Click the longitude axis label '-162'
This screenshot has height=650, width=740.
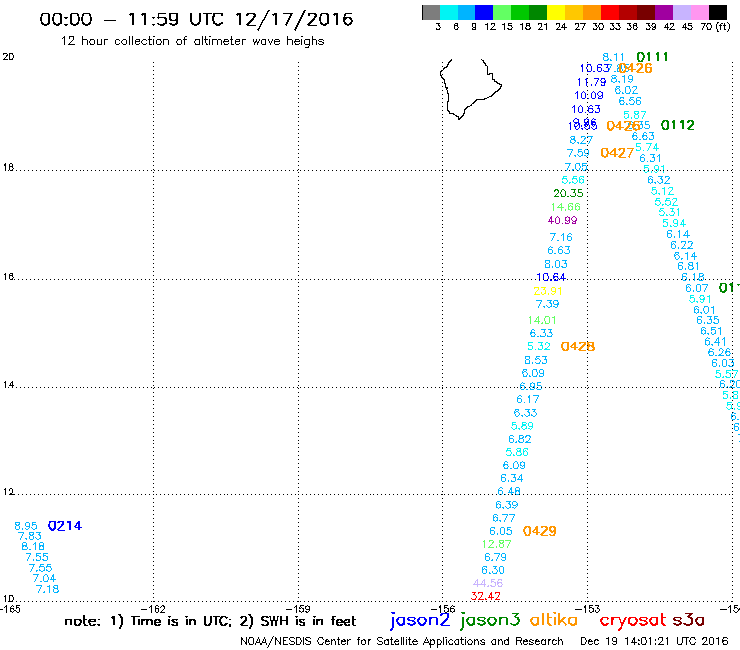pyautogui.click(x=155, y=609)
